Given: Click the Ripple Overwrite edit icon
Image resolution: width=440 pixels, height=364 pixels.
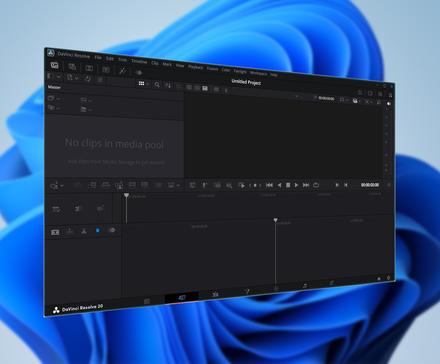Looking at the screenshot, I should (x=105, y=185).
